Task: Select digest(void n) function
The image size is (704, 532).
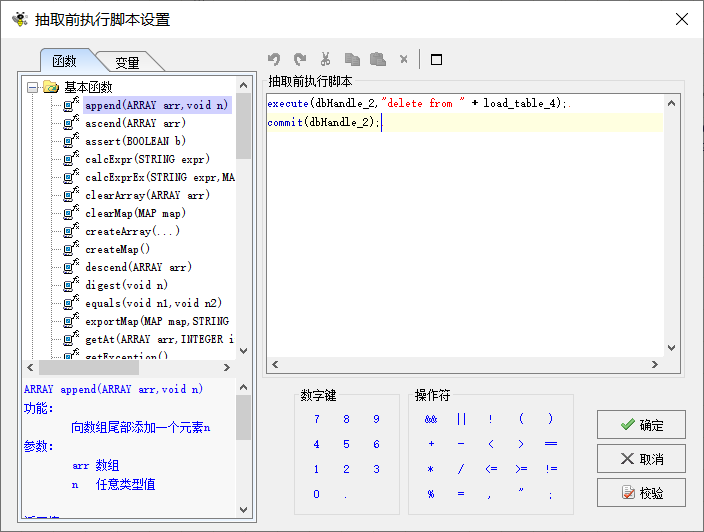Action: pos(127,285)
